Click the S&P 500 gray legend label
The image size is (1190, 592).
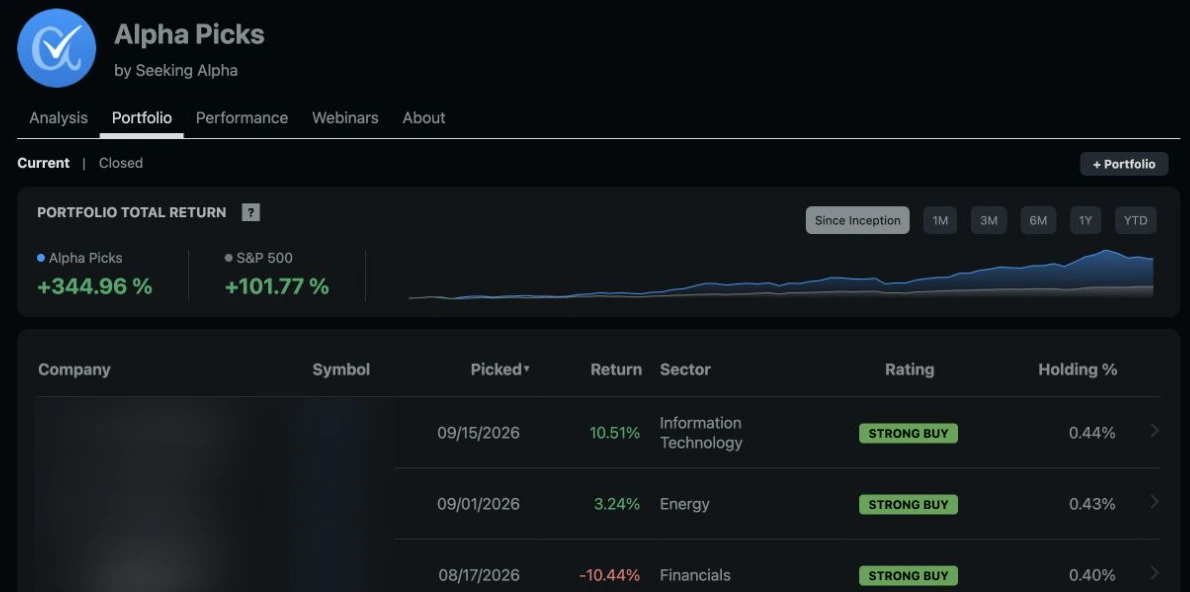(259, 258)
